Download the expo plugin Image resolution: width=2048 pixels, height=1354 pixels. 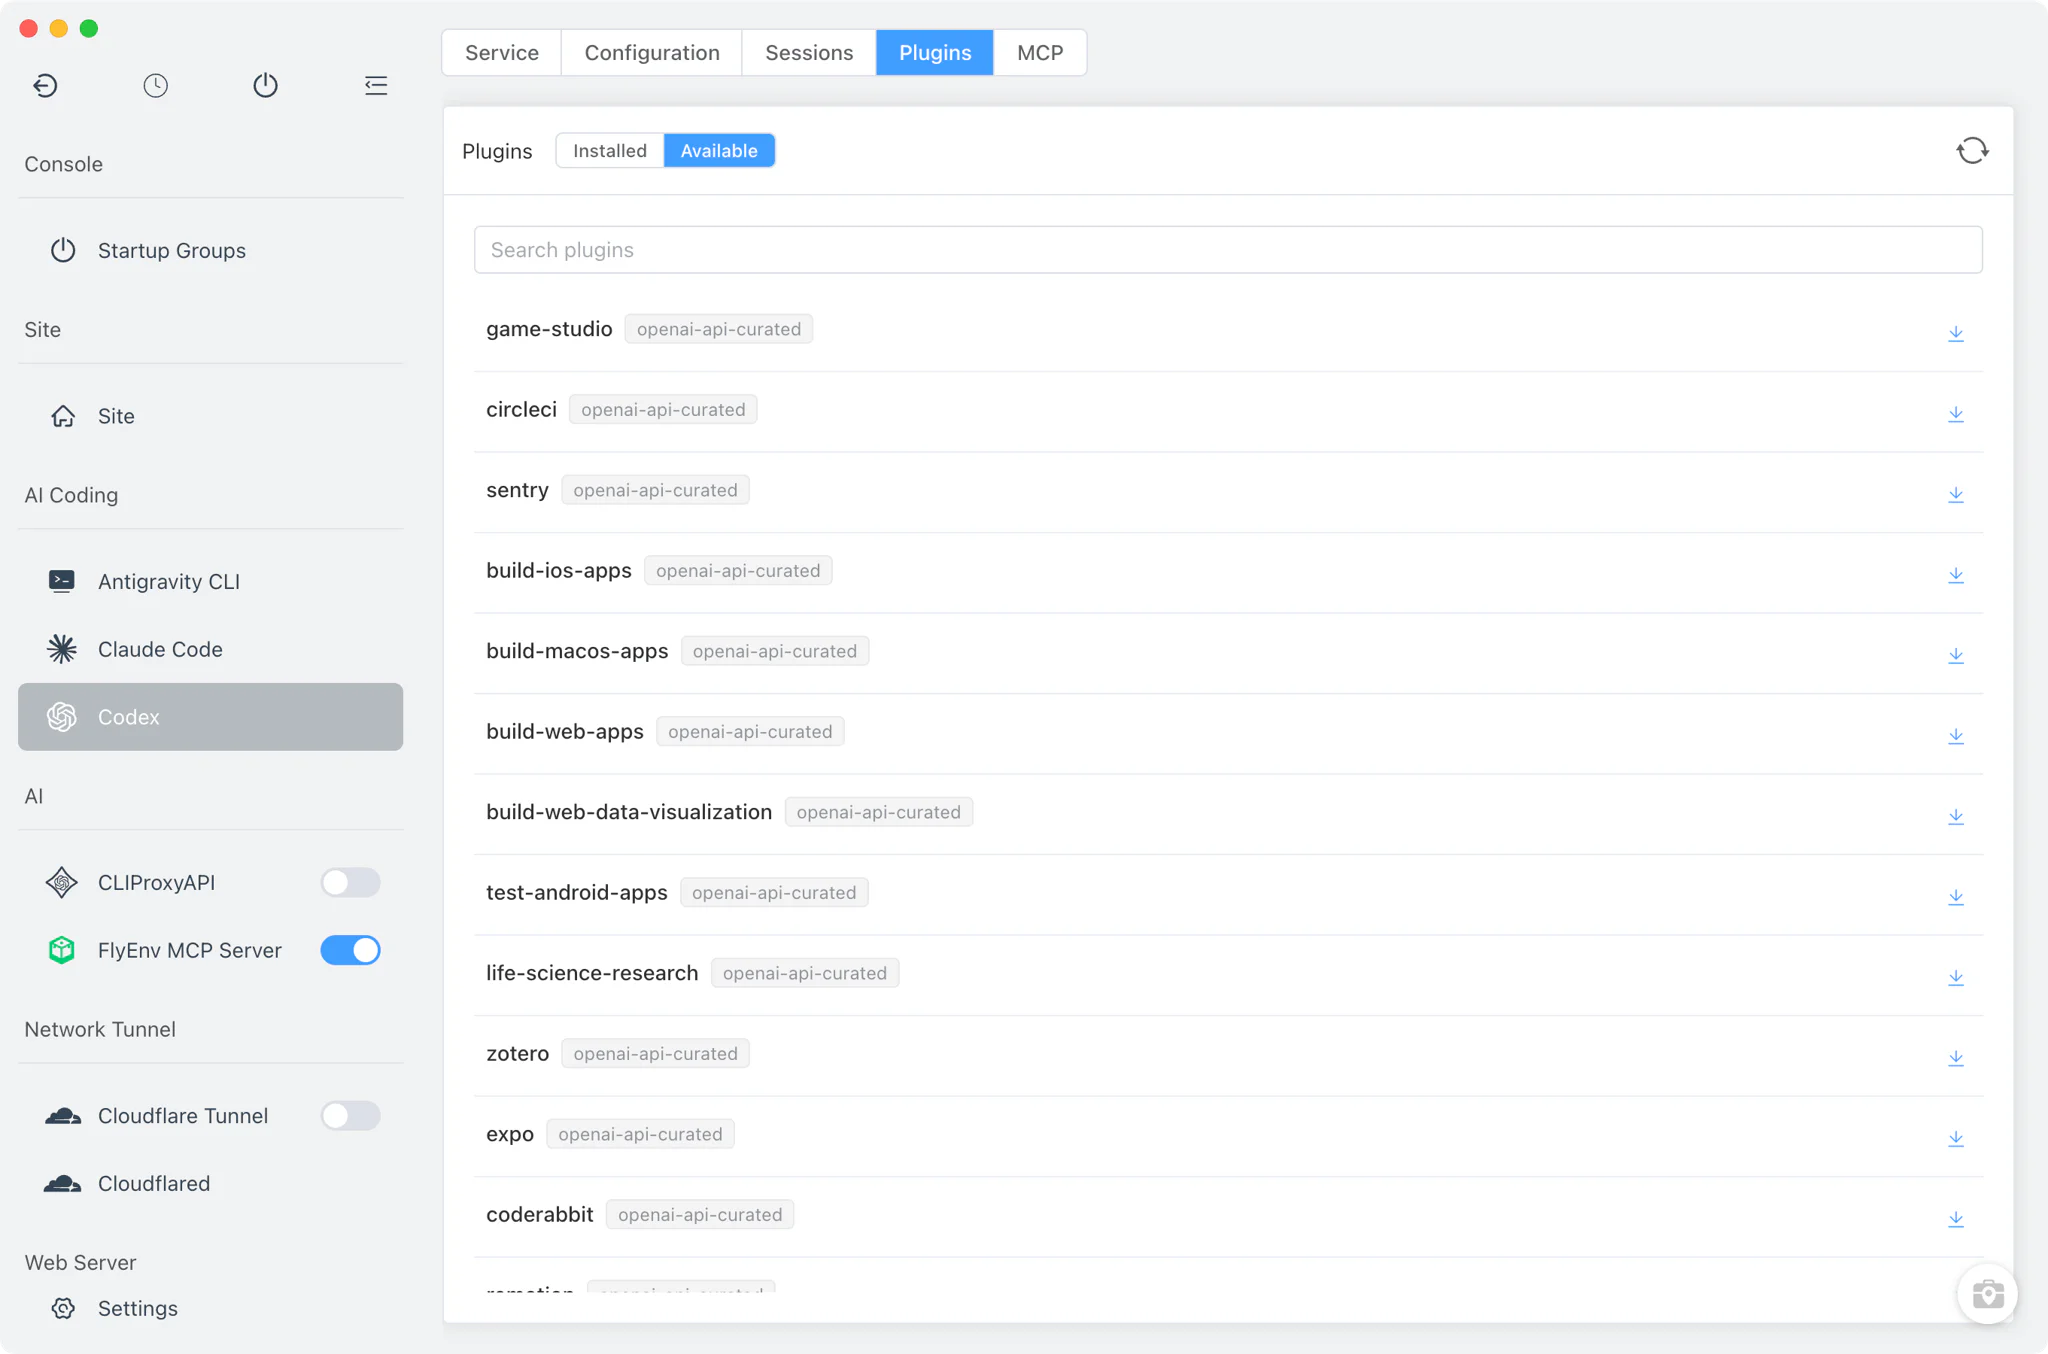(x=1956, y=1138)
